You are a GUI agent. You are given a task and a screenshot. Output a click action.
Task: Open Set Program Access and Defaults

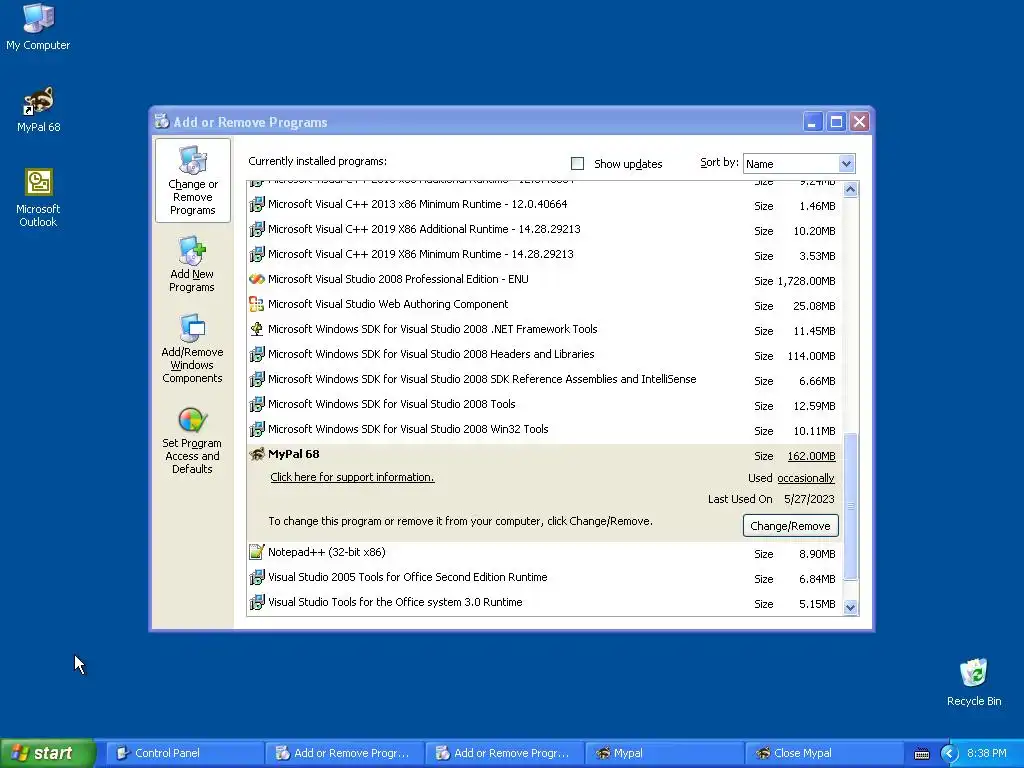(x=192, y=441)
